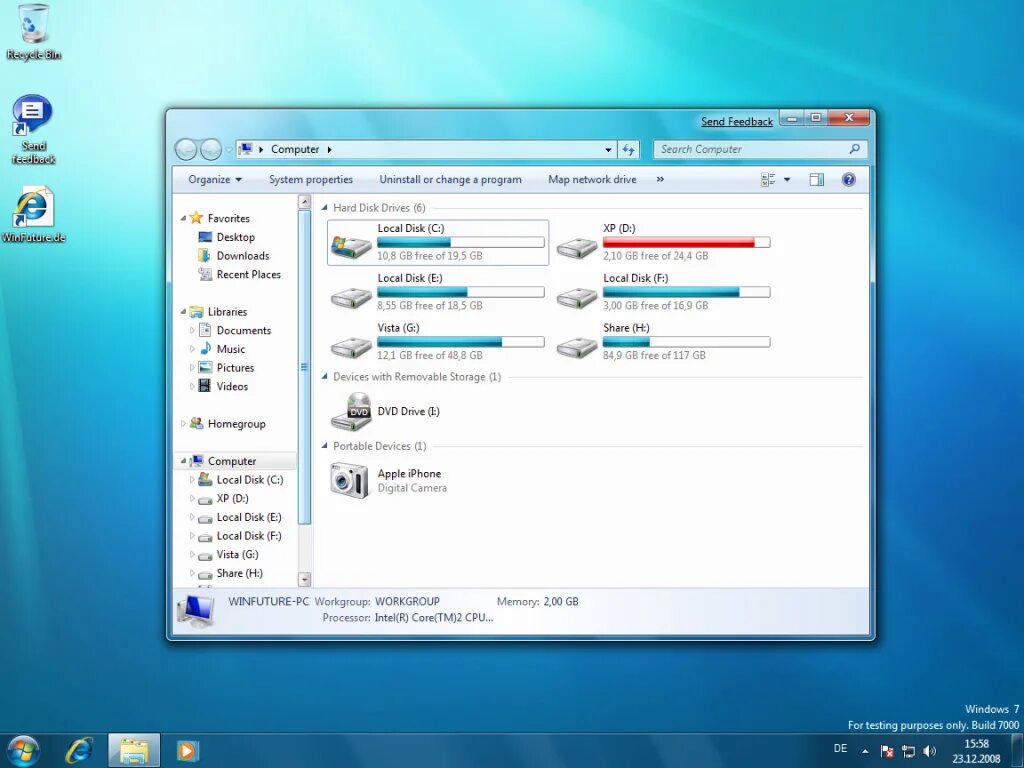Screen dimensions: 1024x768
Task: Collapse the Computer tree node
Action: coord(184,461)
